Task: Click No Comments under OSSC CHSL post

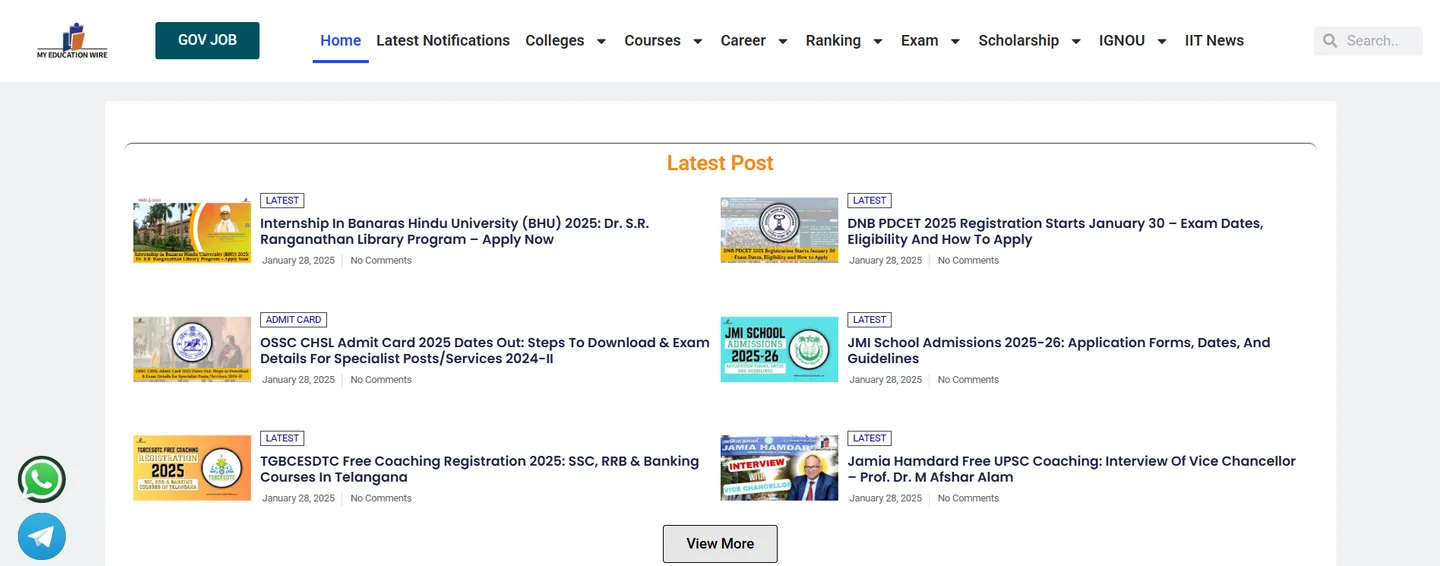Action: point(381,379)
